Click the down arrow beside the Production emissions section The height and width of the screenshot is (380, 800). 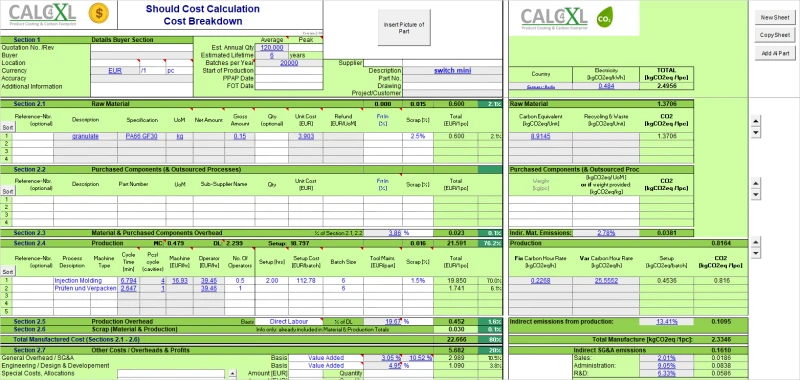757,254
